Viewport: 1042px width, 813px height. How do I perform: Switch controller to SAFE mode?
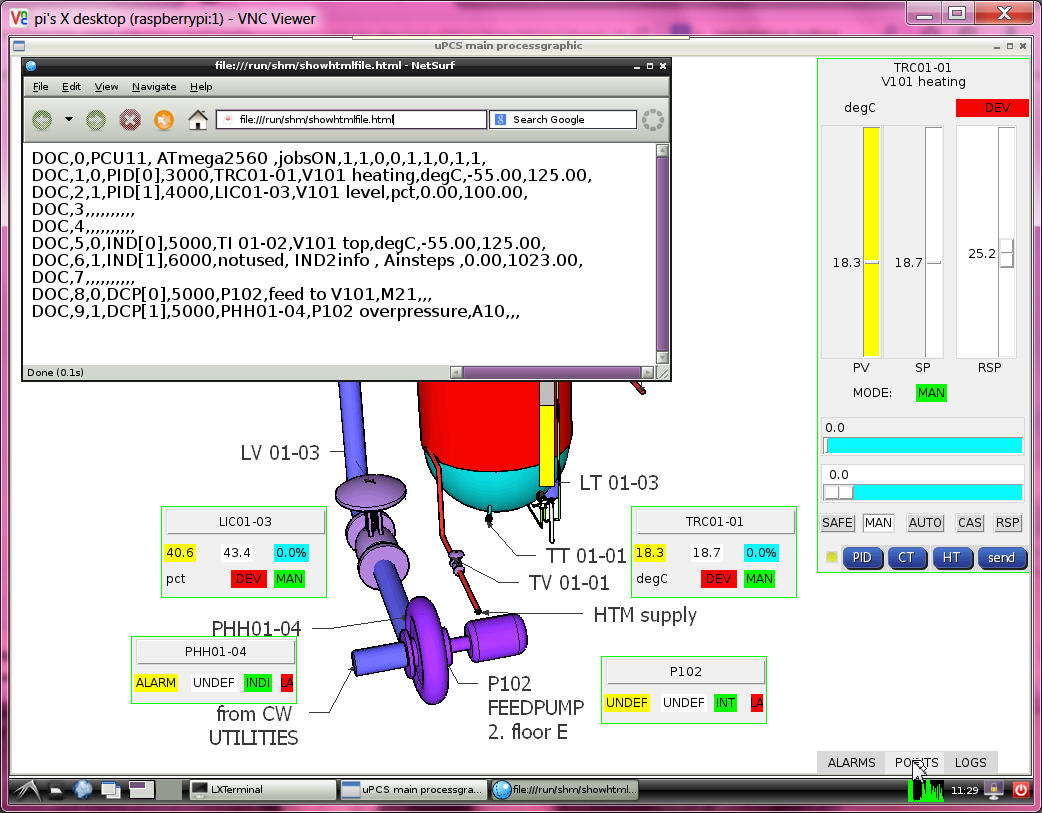tap(837, 523)
